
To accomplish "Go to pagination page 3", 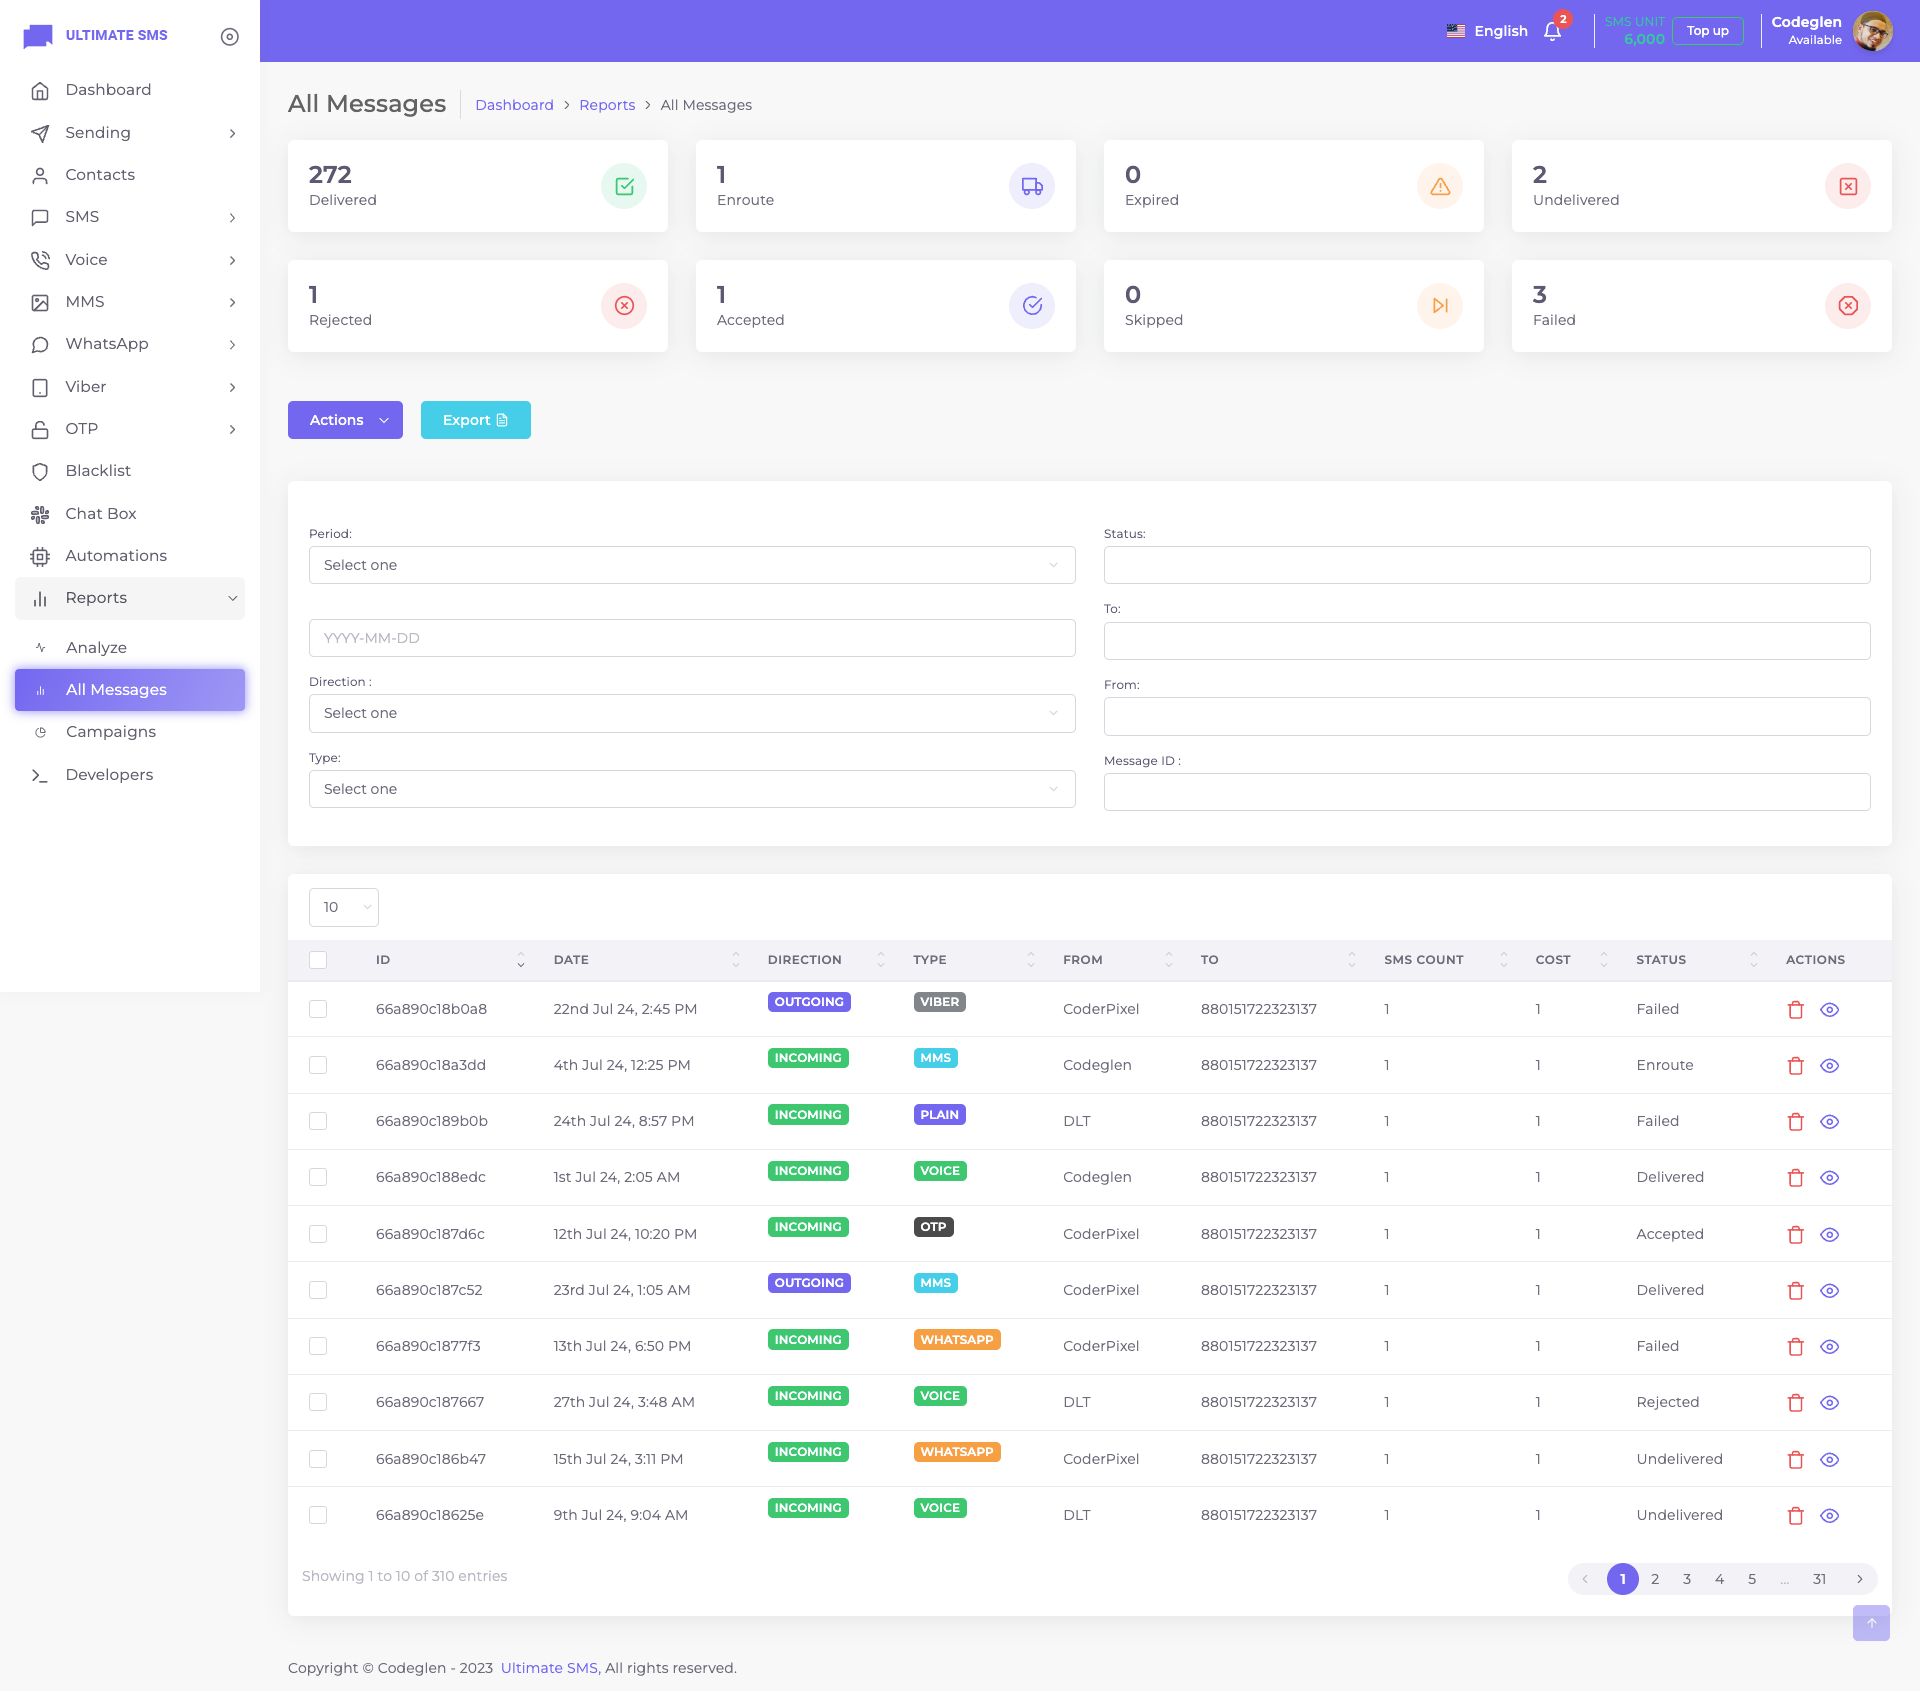I will click(x=1686, y=1579).
